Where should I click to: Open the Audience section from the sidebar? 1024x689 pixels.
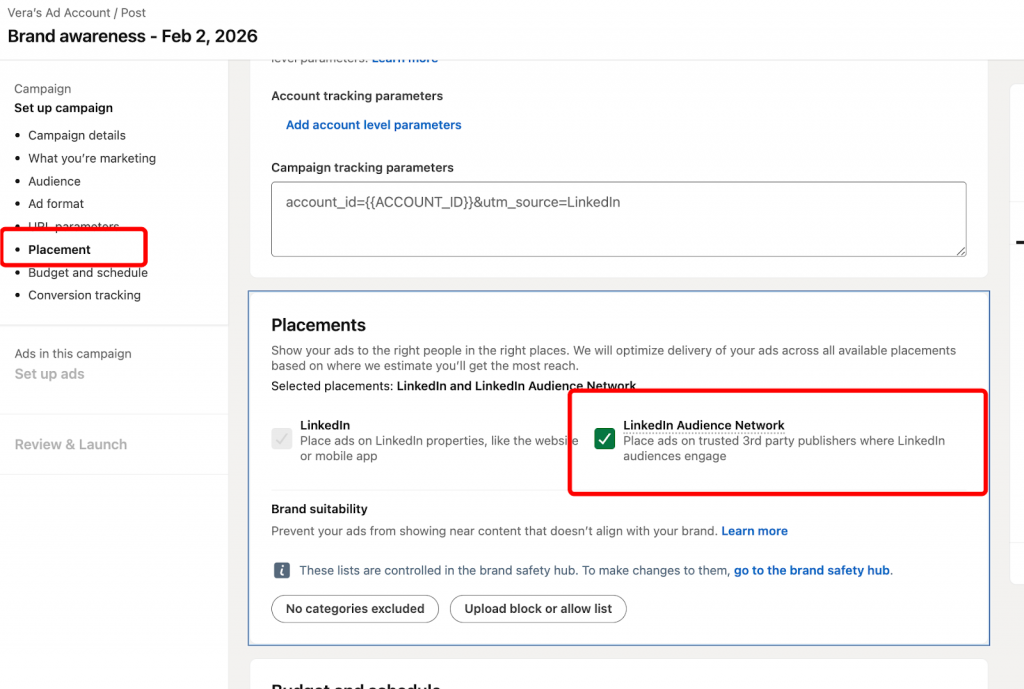click(54, 181)
